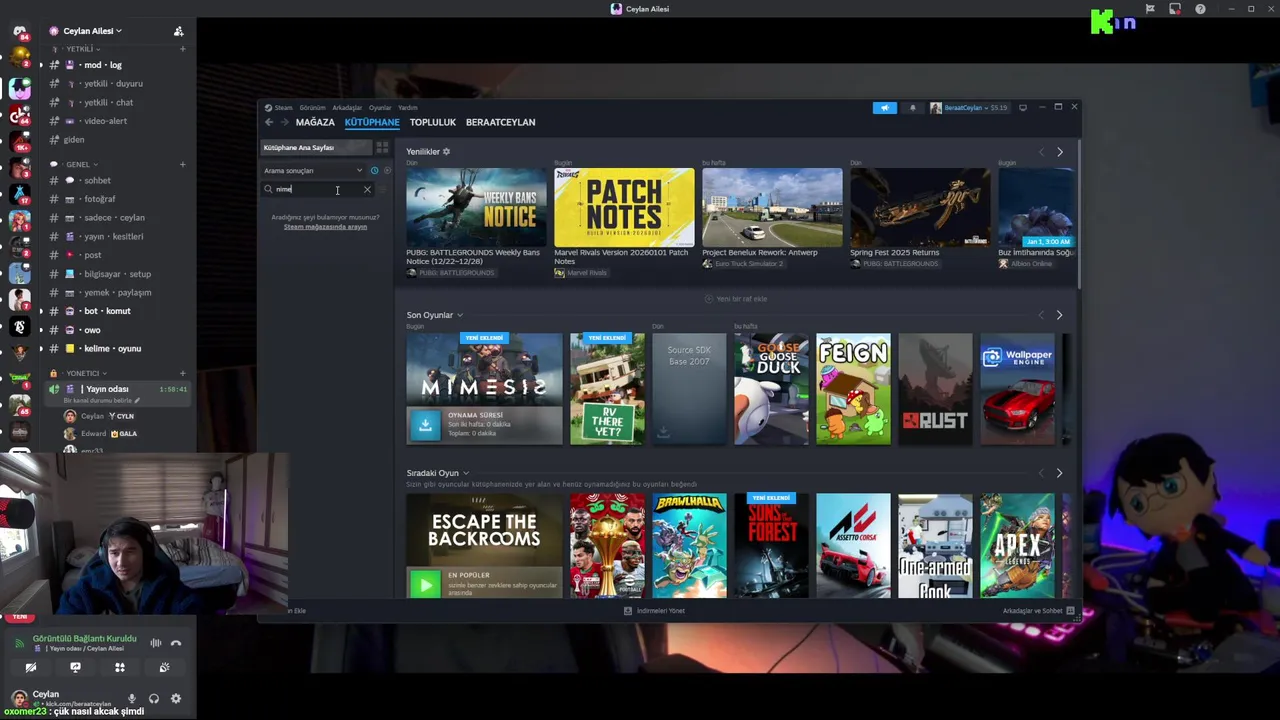The height and width of the screenshot is (720, 1280).
Task: Select the KÜTÜPHANE tab
Action: click(372, 122)
